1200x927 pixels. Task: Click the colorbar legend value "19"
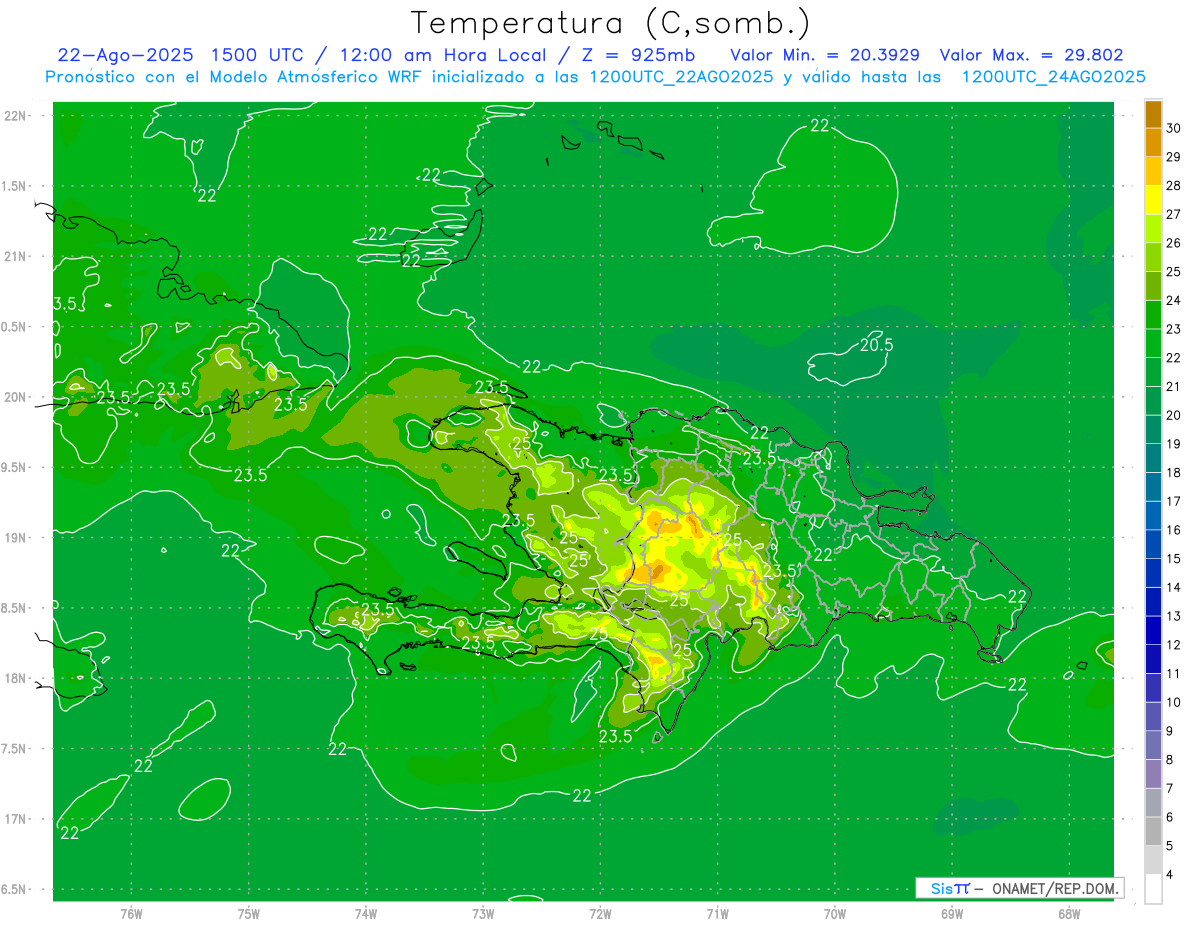pyautogui.click(x=1174, y=444)
